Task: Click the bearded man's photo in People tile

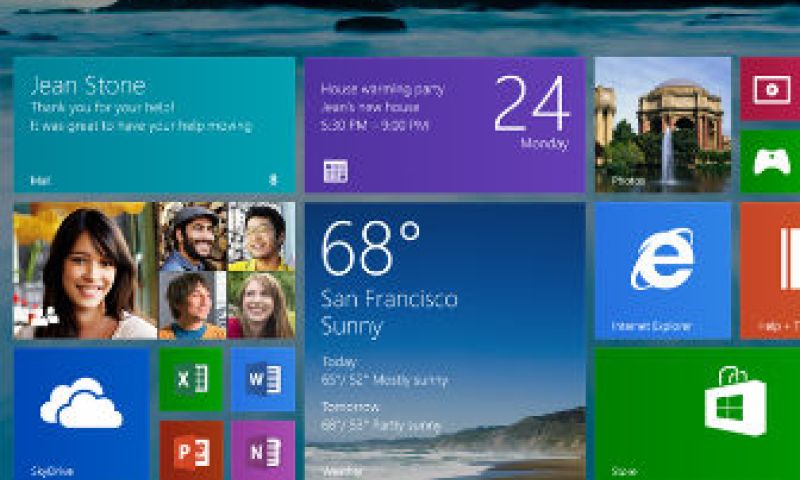Action: [x=192, y=236]
